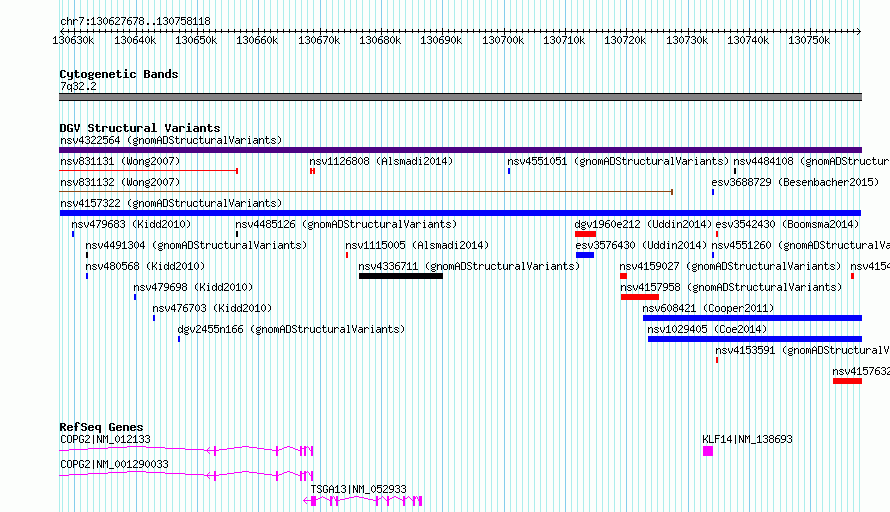Image resolution: width=890 pixels, height=512 pixels.
Task: Click nsv479698 (Kidd2010) label
Action: pos(193,287)
